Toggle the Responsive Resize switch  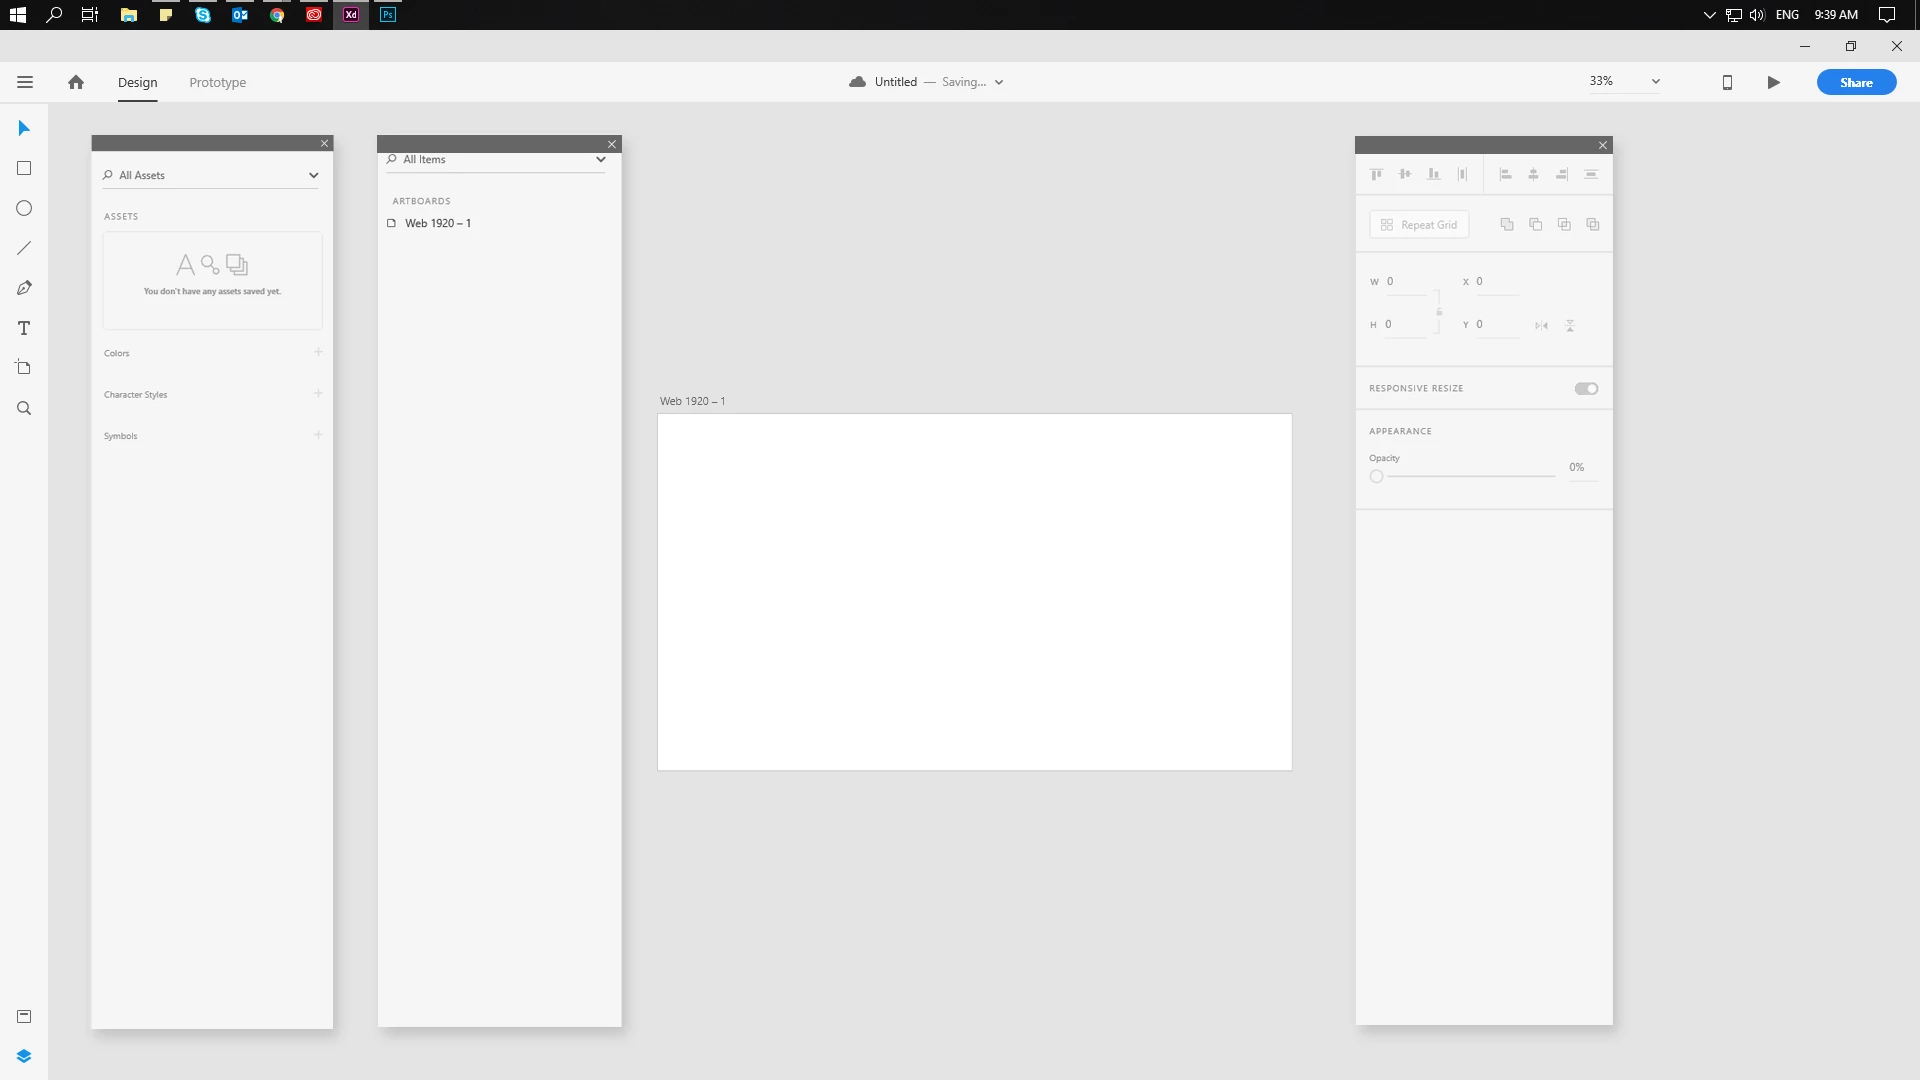click(1586, 388)
